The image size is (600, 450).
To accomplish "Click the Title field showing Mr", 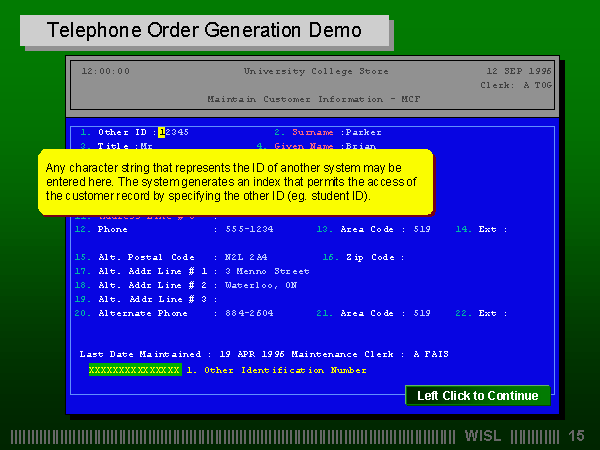I will [147, 146].
